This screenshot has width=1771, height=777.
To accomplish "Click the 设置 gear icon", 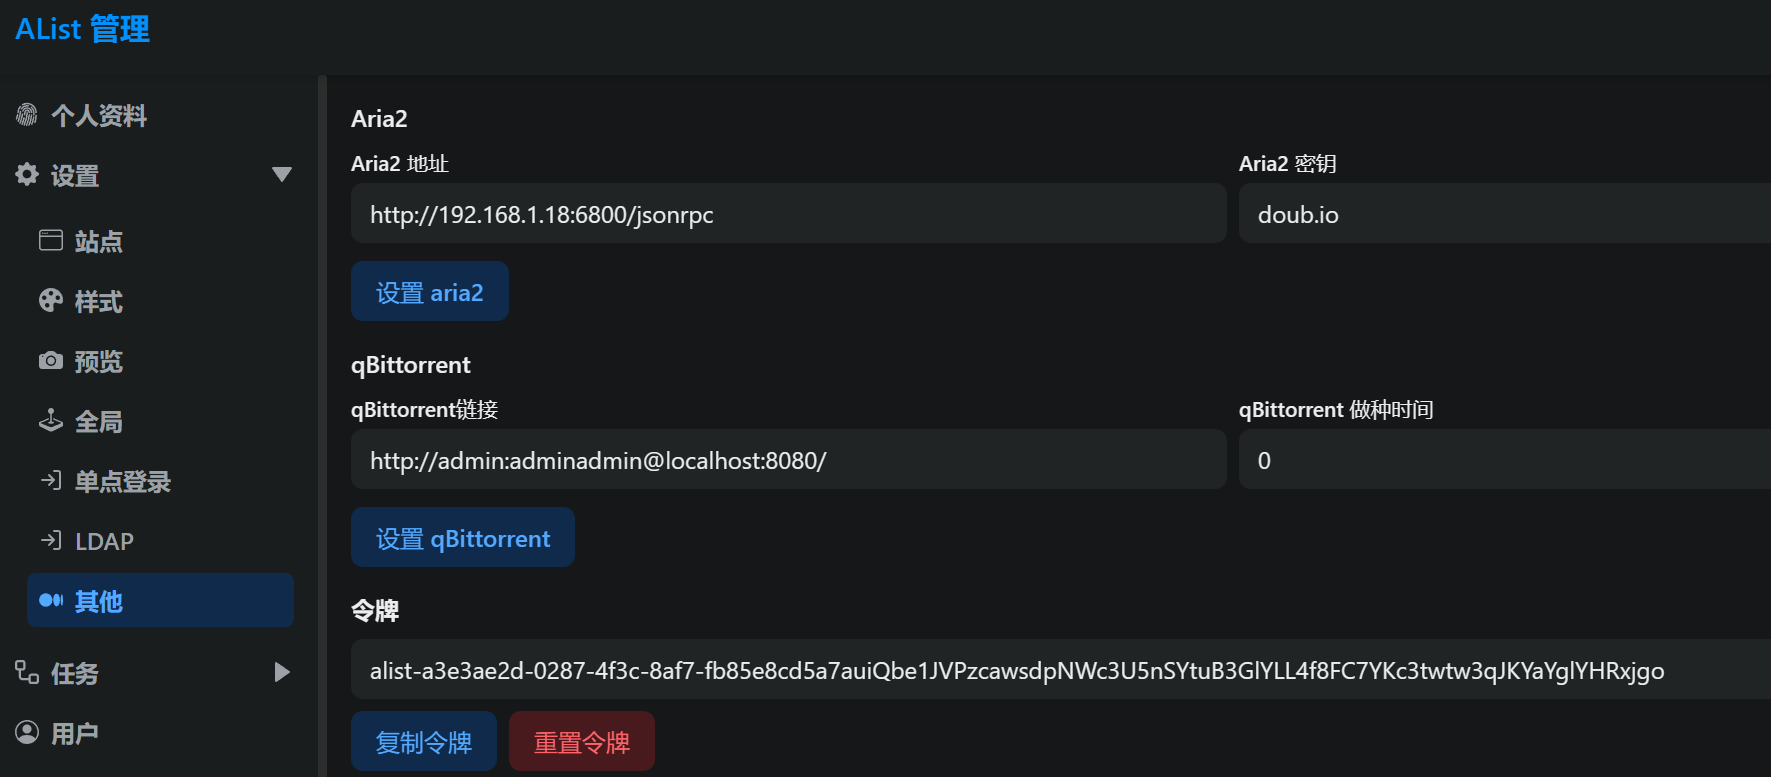I will tap(28, 174).
